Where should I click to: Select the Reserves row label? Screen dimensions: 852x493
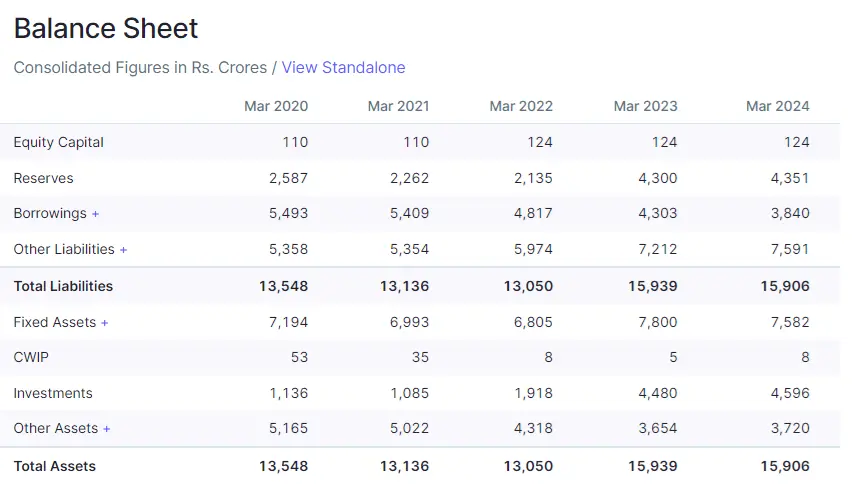coord(43,178)
